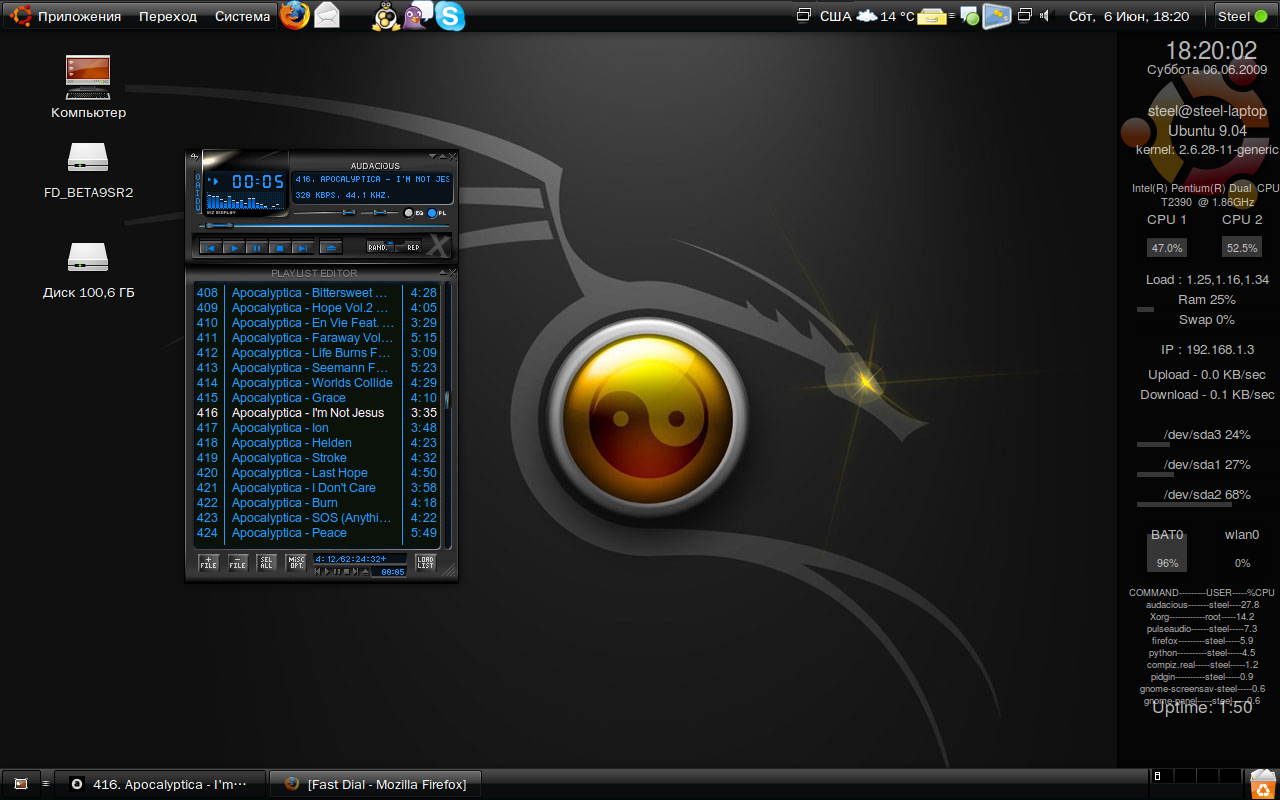
Task: Open the trash icon in bottom panel
Action: pos(1263,783)
